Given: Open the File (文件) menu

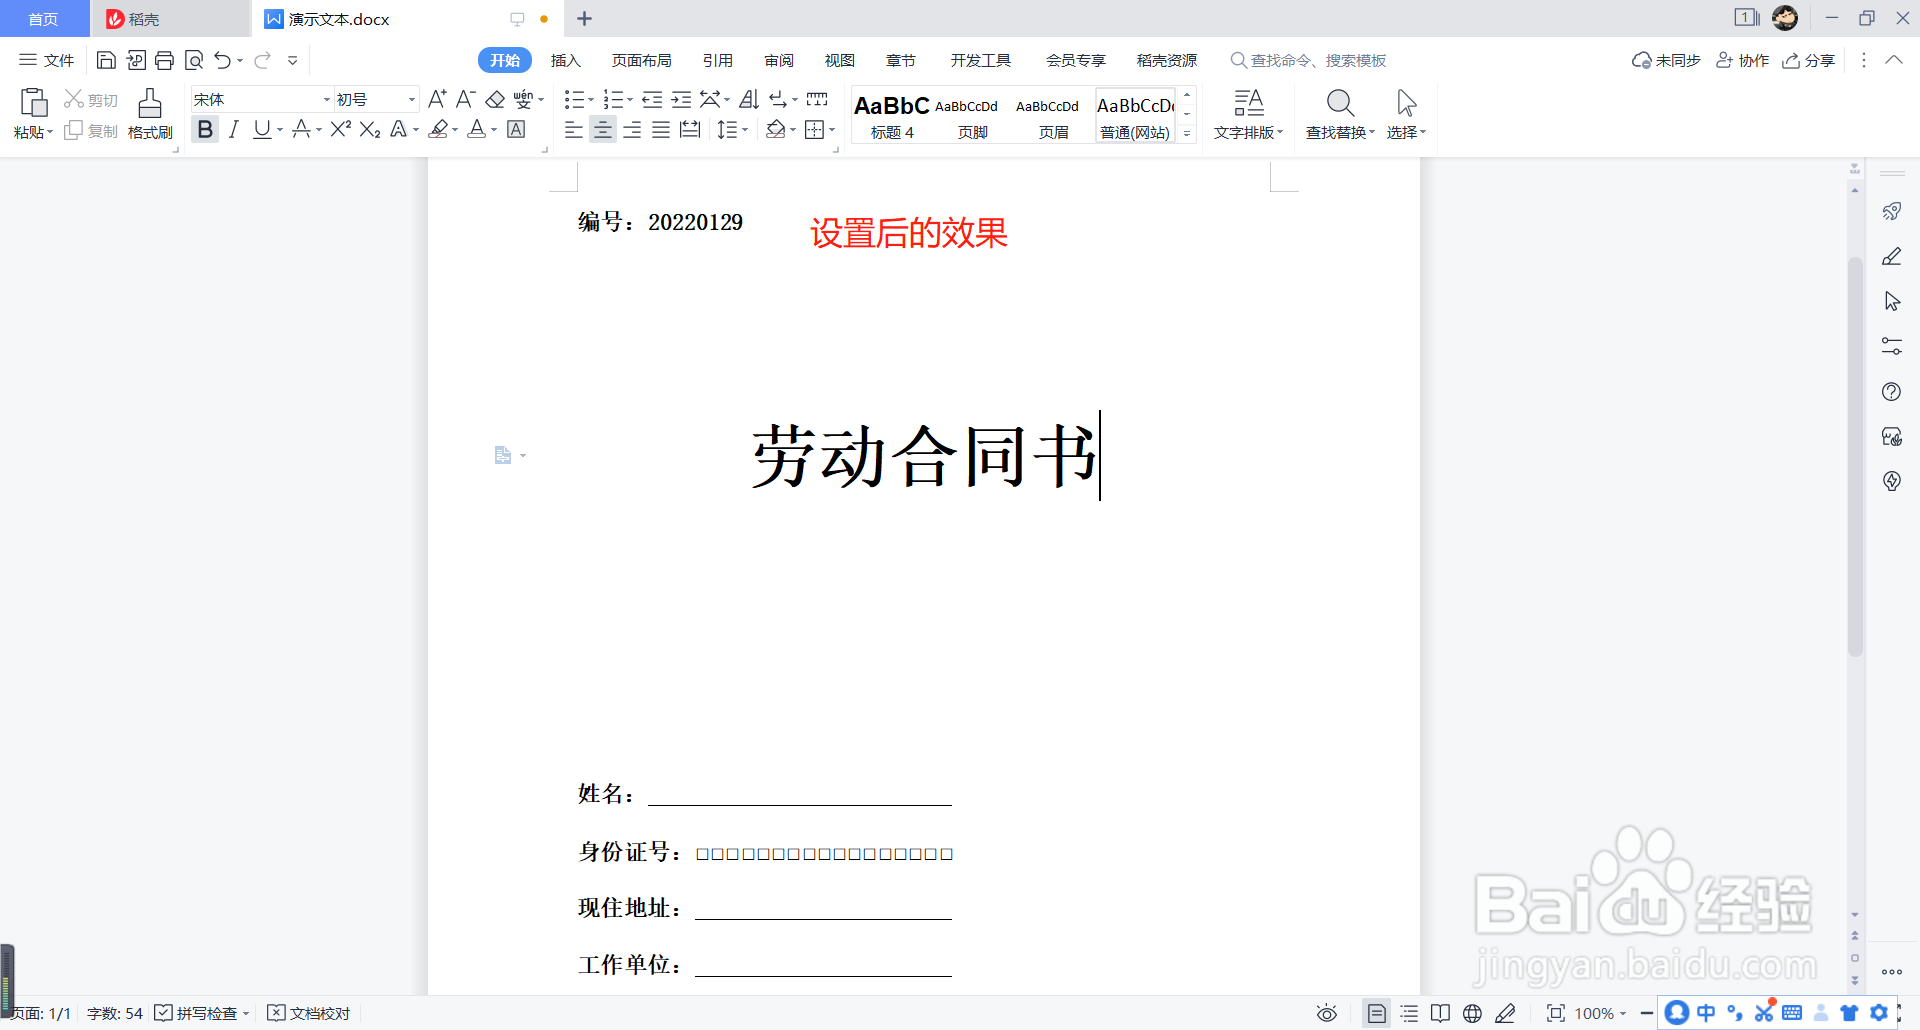Looking at the screenshot, I should tap(47, 60).
